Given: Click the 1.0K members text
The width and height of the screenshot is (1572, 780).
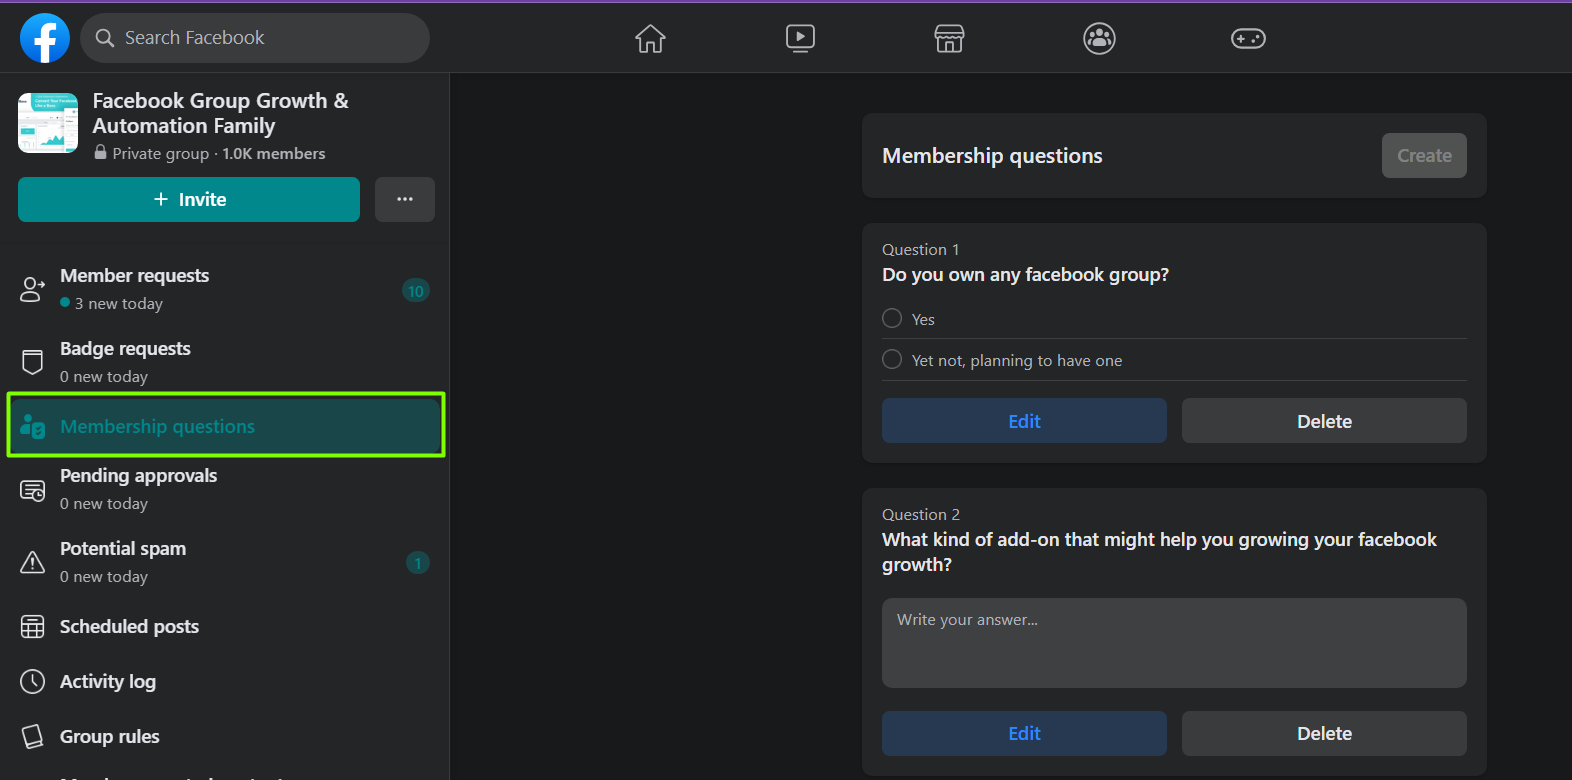Looking at the screenshot, I should [x=274, y=154].
